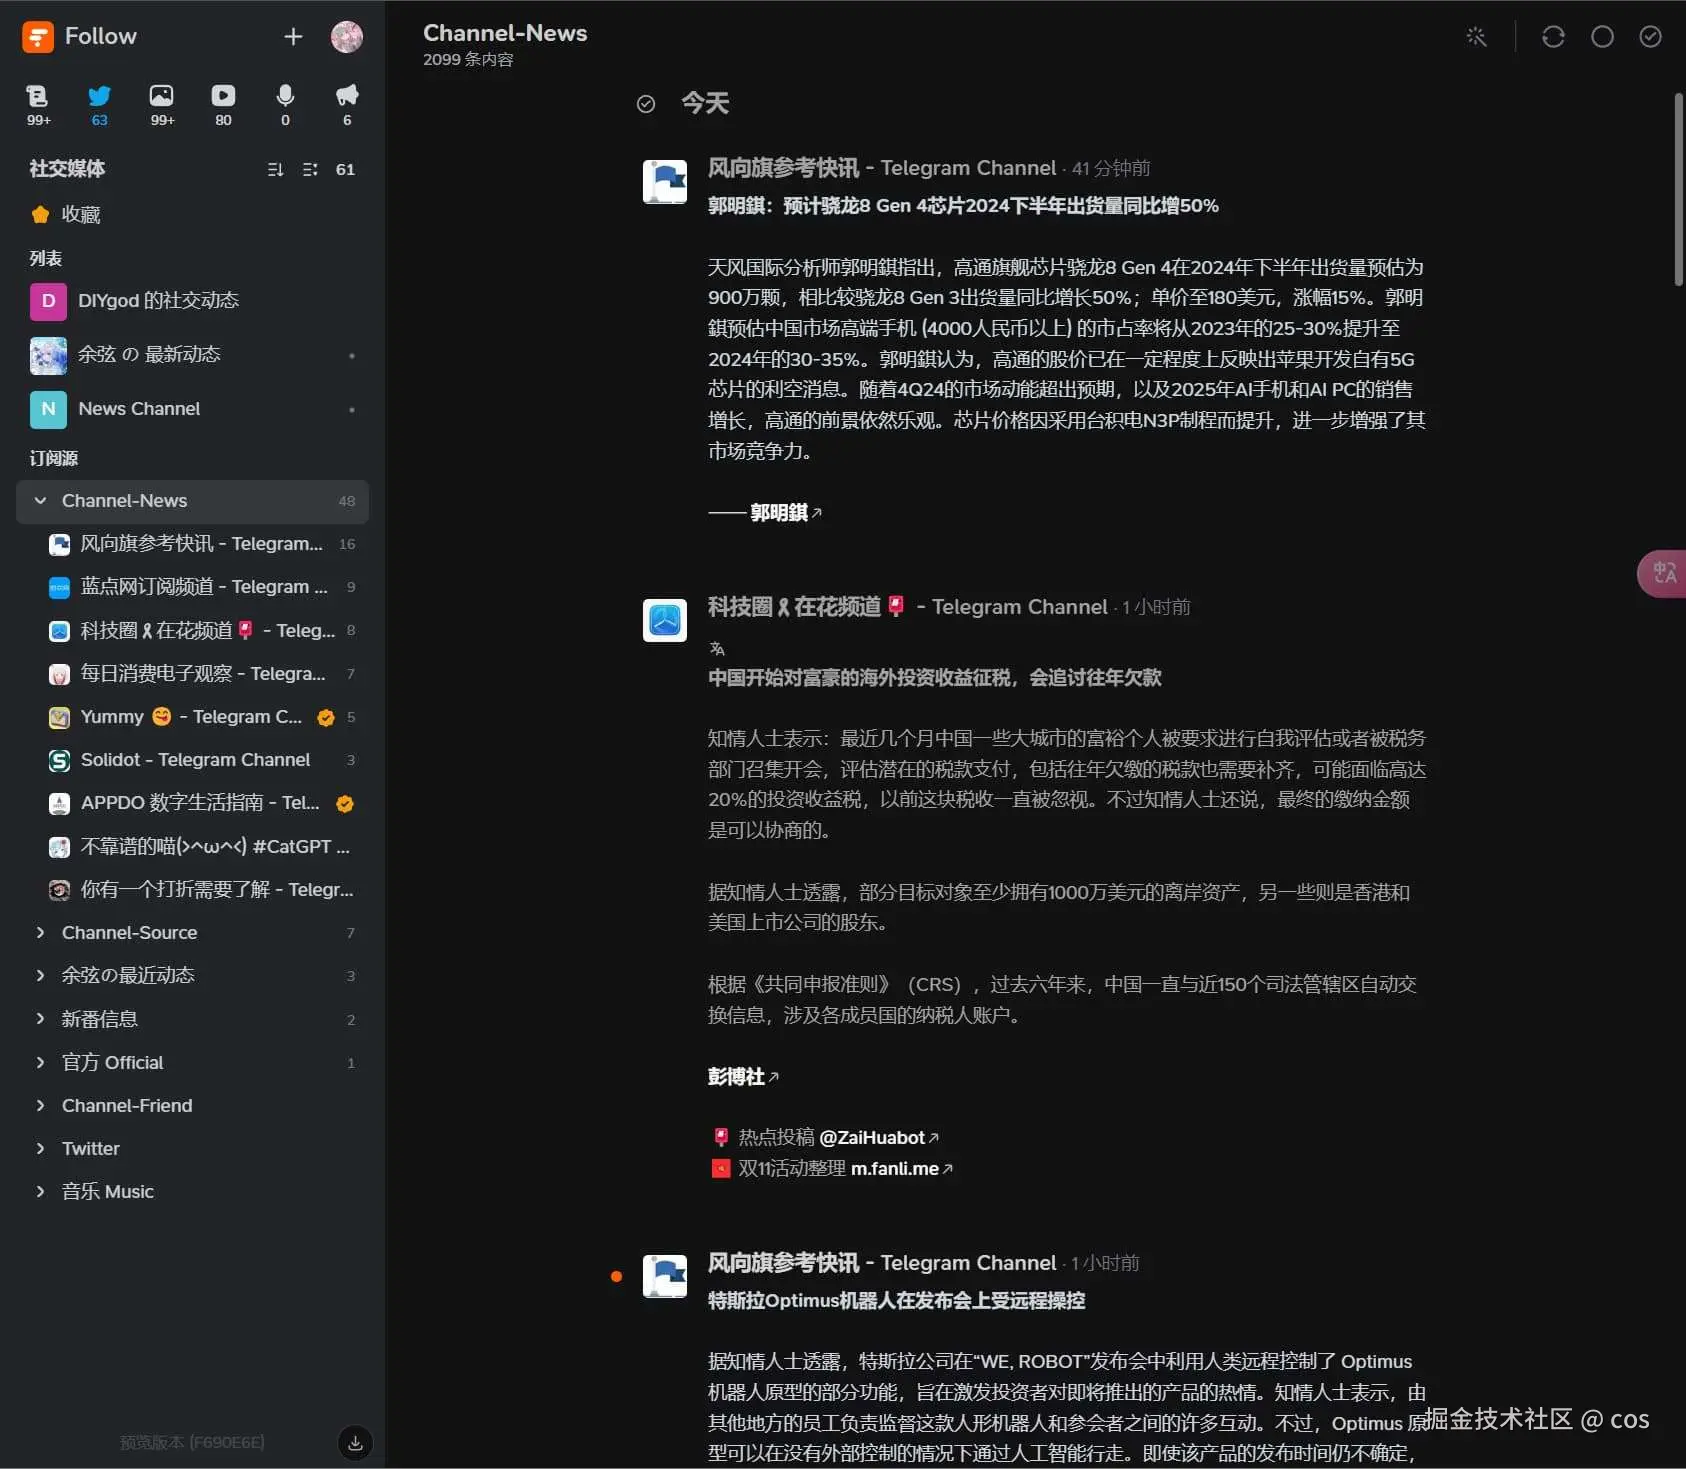This screenshot has width=1686, height=1469.
Task: Click the download update icon at bottom
Action: click(355, 1442)
